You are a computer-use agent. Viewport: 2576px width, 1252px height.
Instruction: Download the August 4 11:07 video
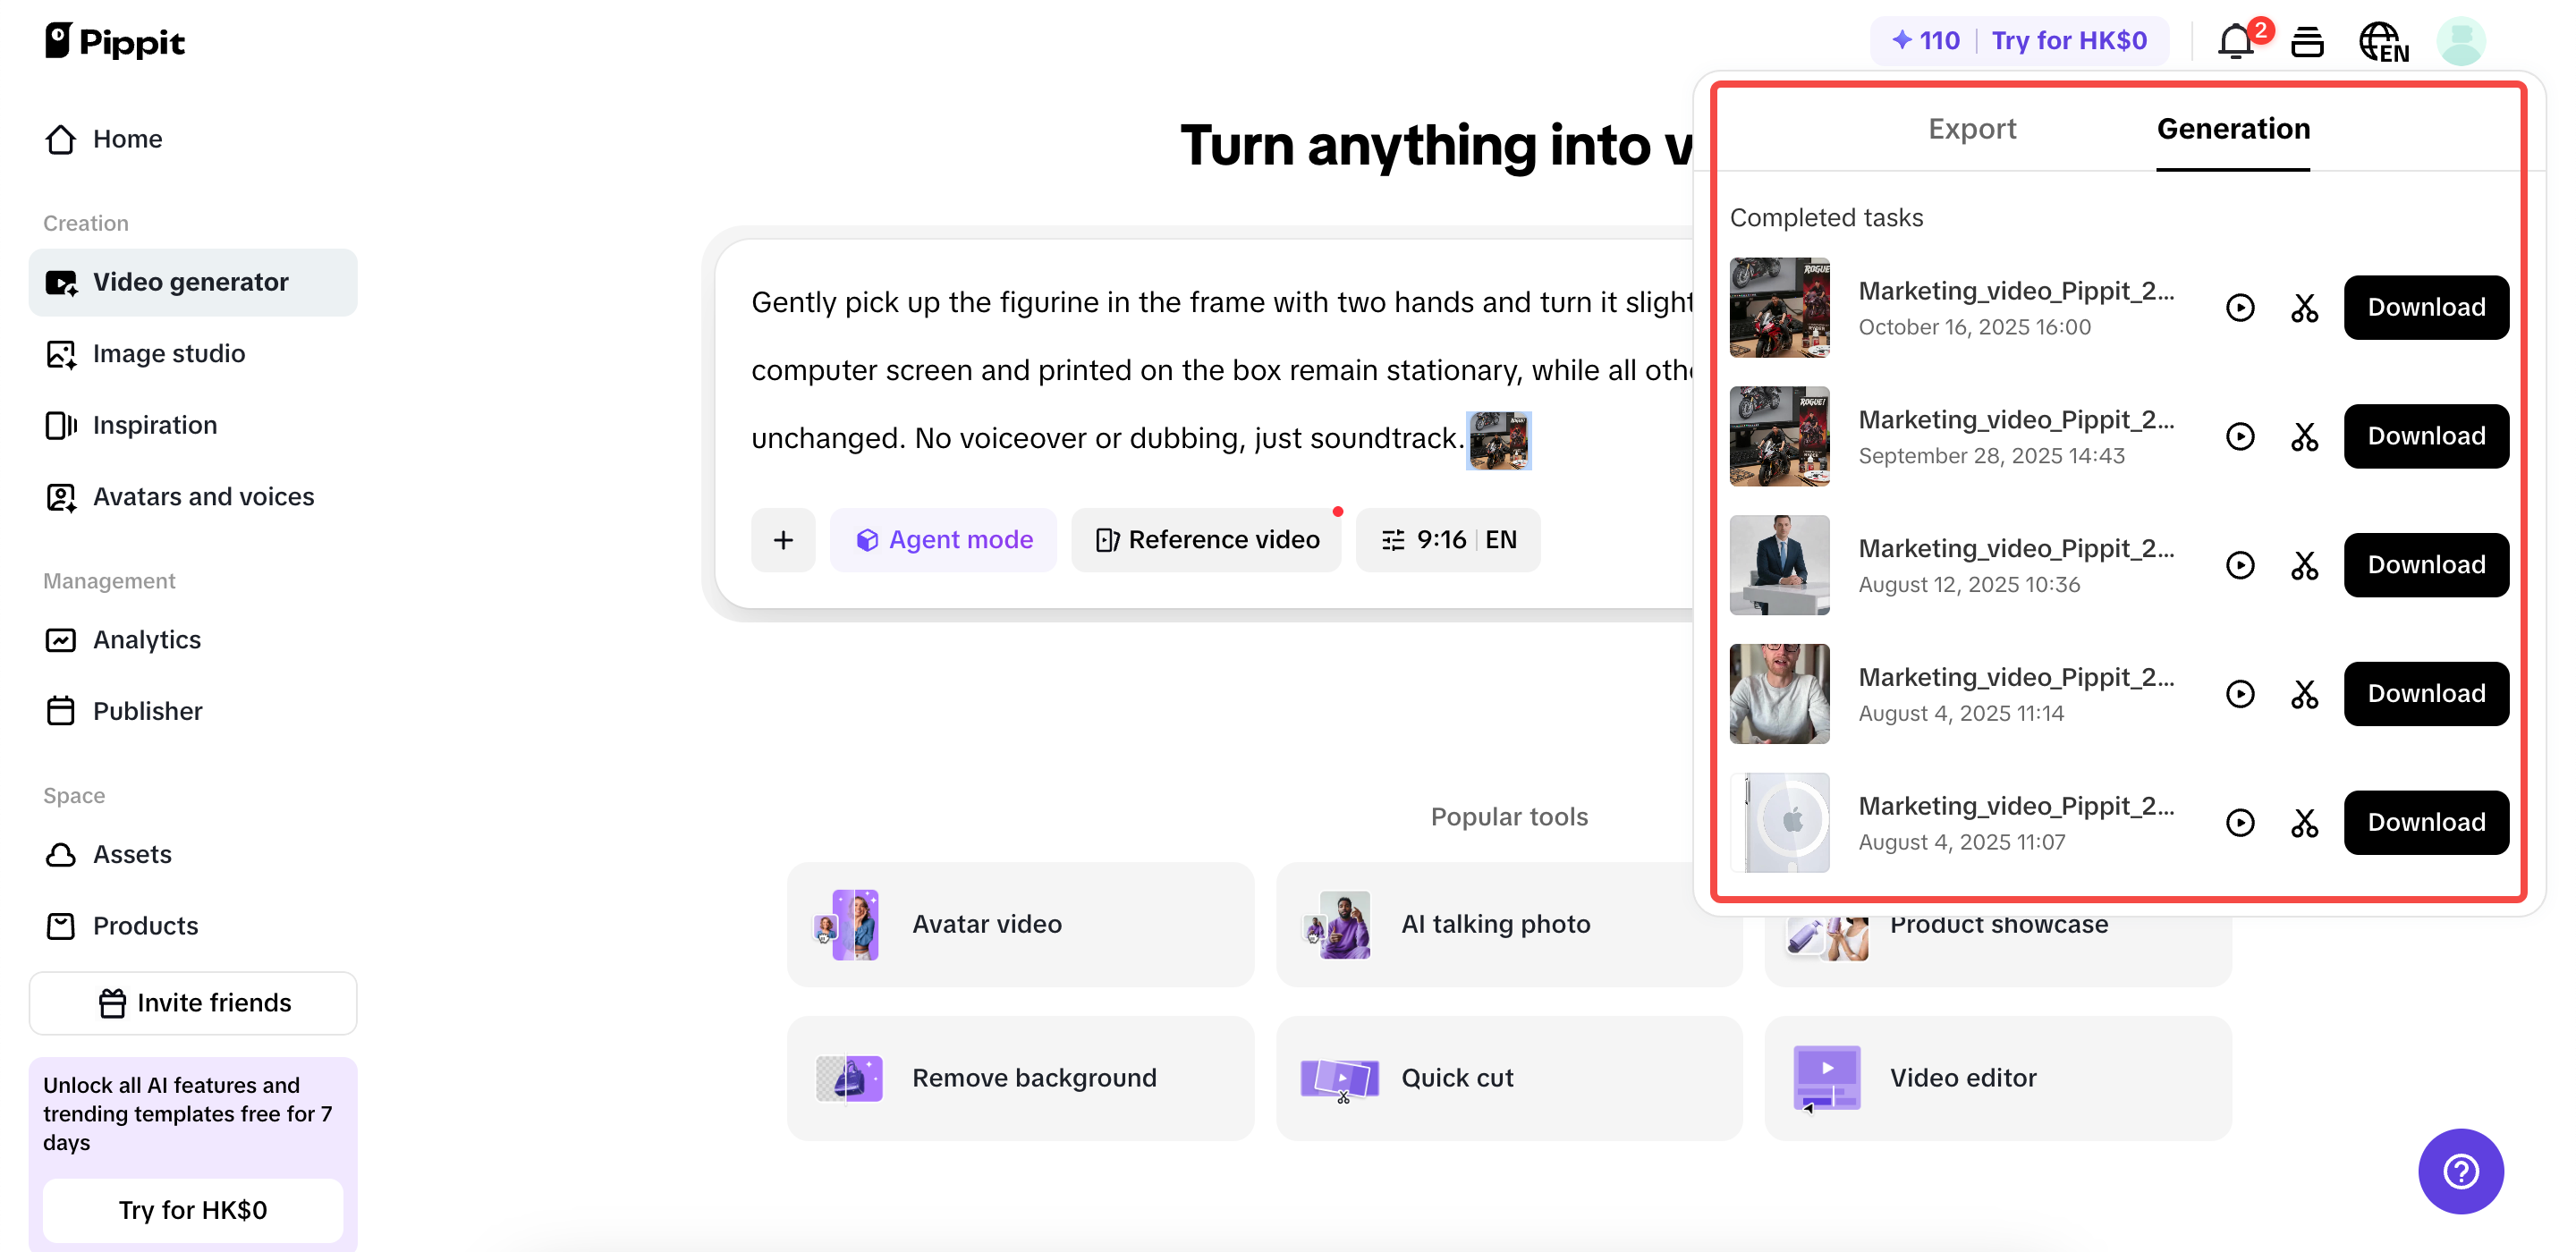click(x=2425, y=822)
